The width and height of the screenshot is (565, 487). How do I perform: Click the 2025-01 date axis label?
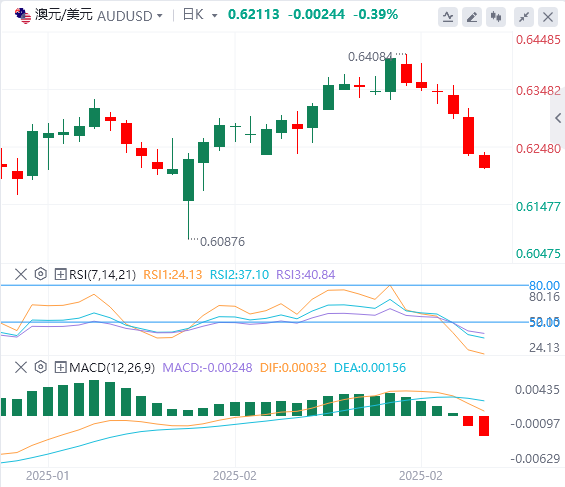[x=47, y=475]
